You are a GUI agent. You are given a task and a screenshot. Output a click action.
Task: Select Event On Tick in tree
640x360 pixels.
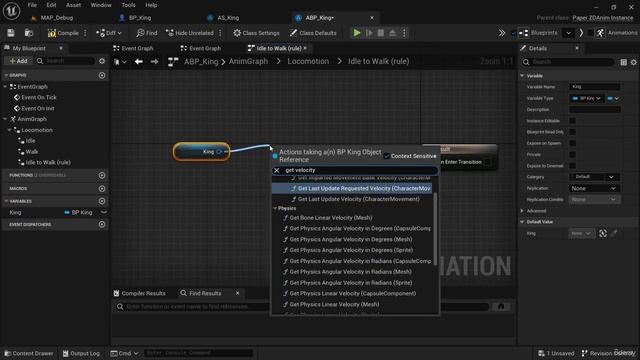pyautogui.click(x=39, y=98)
